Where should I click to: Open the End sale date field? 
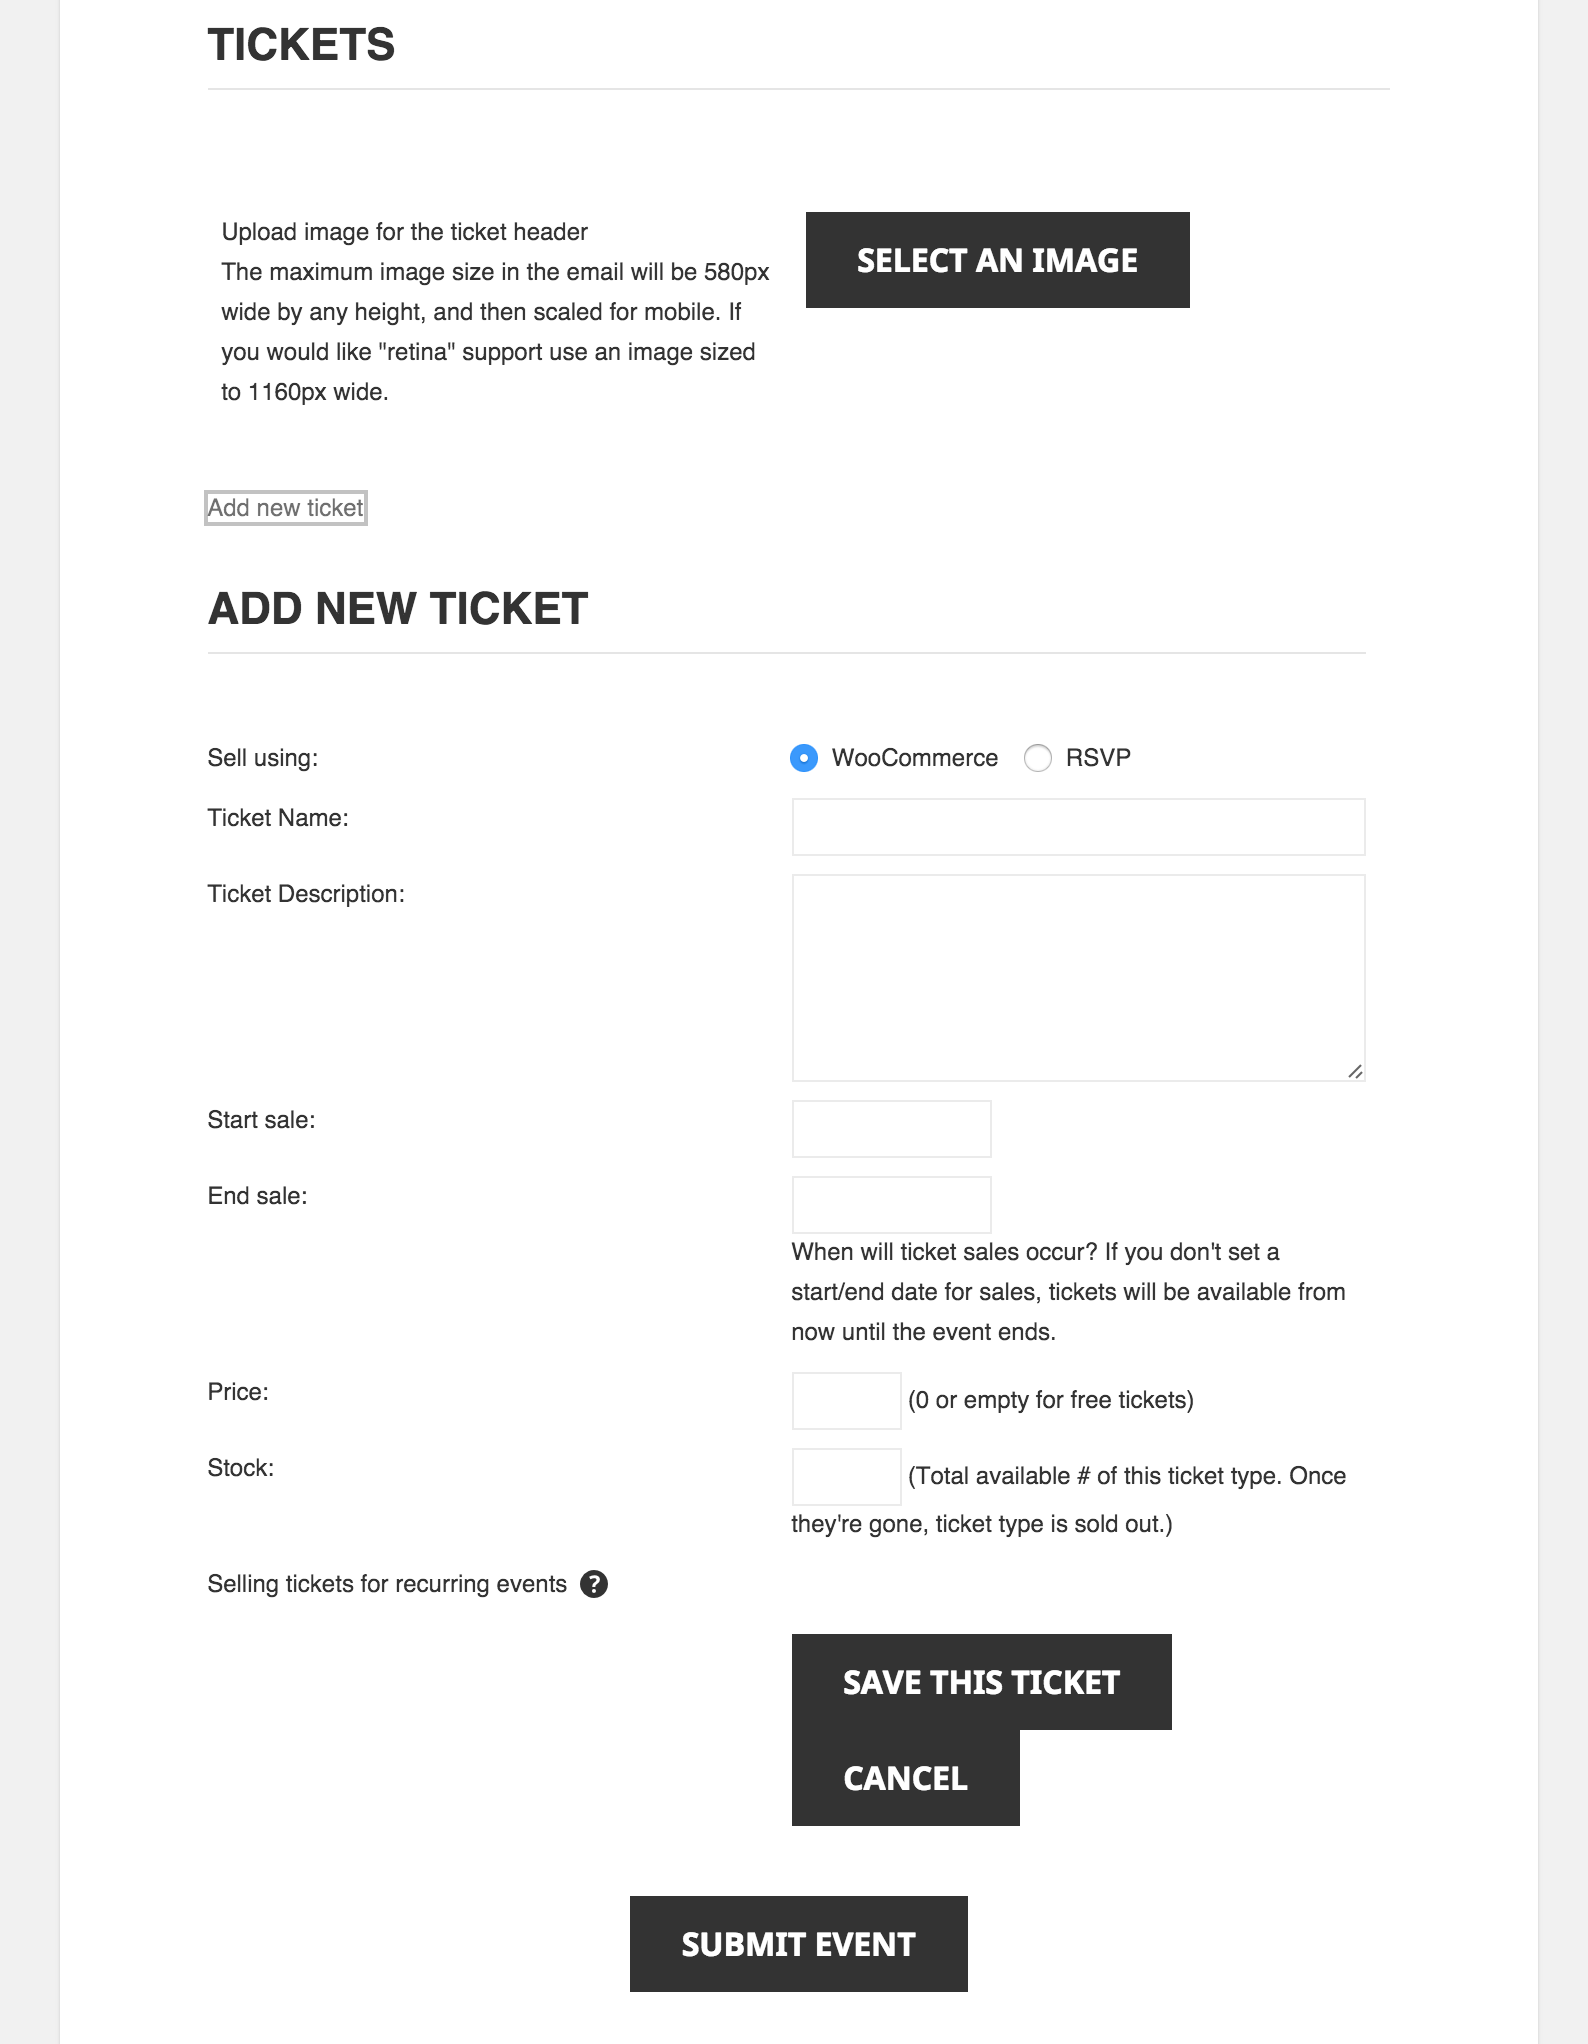(x=891, y=1205)
